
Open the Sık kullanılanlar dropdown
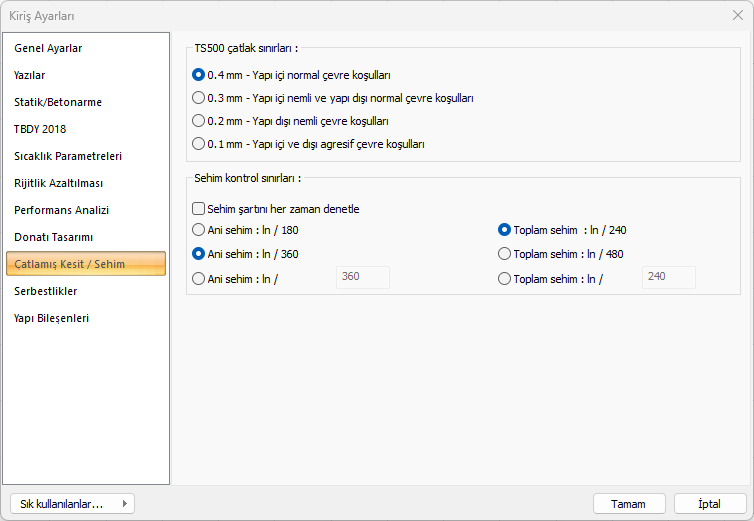71,504
